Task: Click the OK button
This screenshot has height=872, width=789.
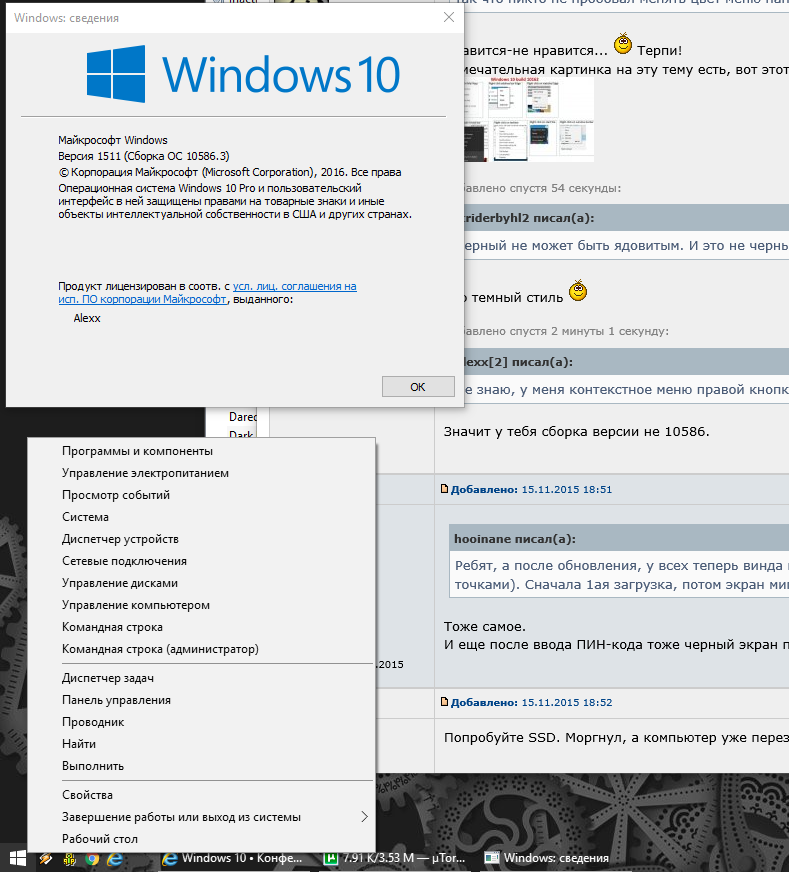Action: coord(418,387)
